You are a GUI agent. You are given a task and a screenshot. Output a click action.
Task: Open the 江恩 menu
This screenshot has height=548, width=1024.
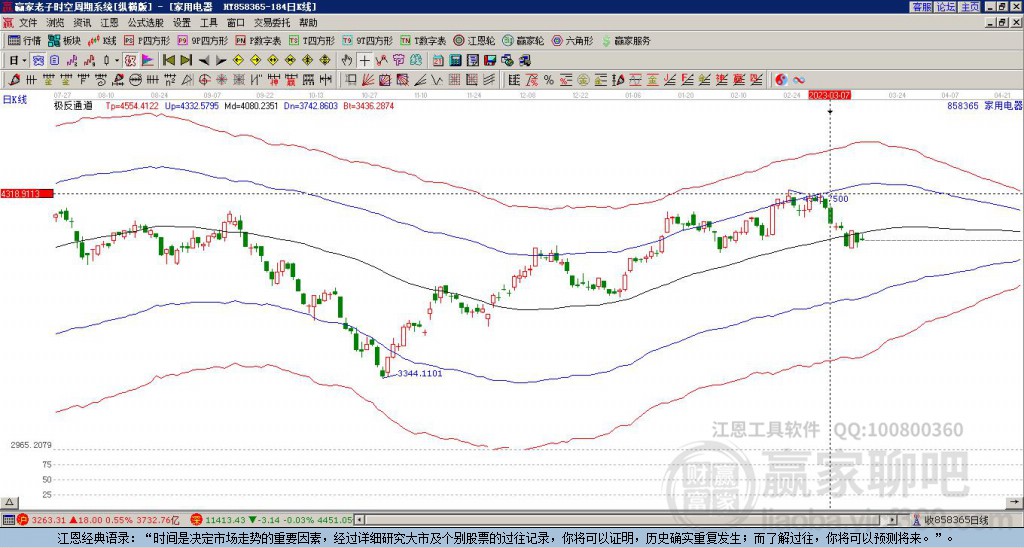click(110, 23)
